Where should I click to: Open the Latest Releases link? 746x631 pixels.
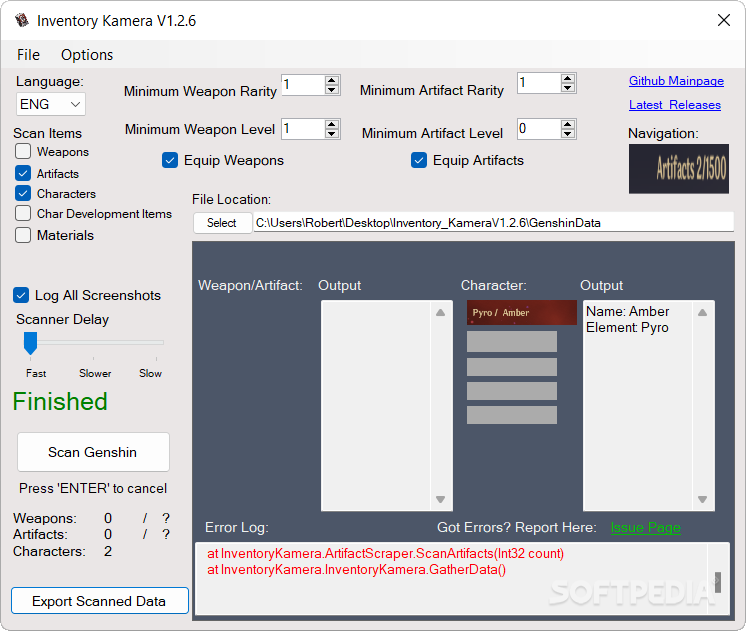coord(675,105)
